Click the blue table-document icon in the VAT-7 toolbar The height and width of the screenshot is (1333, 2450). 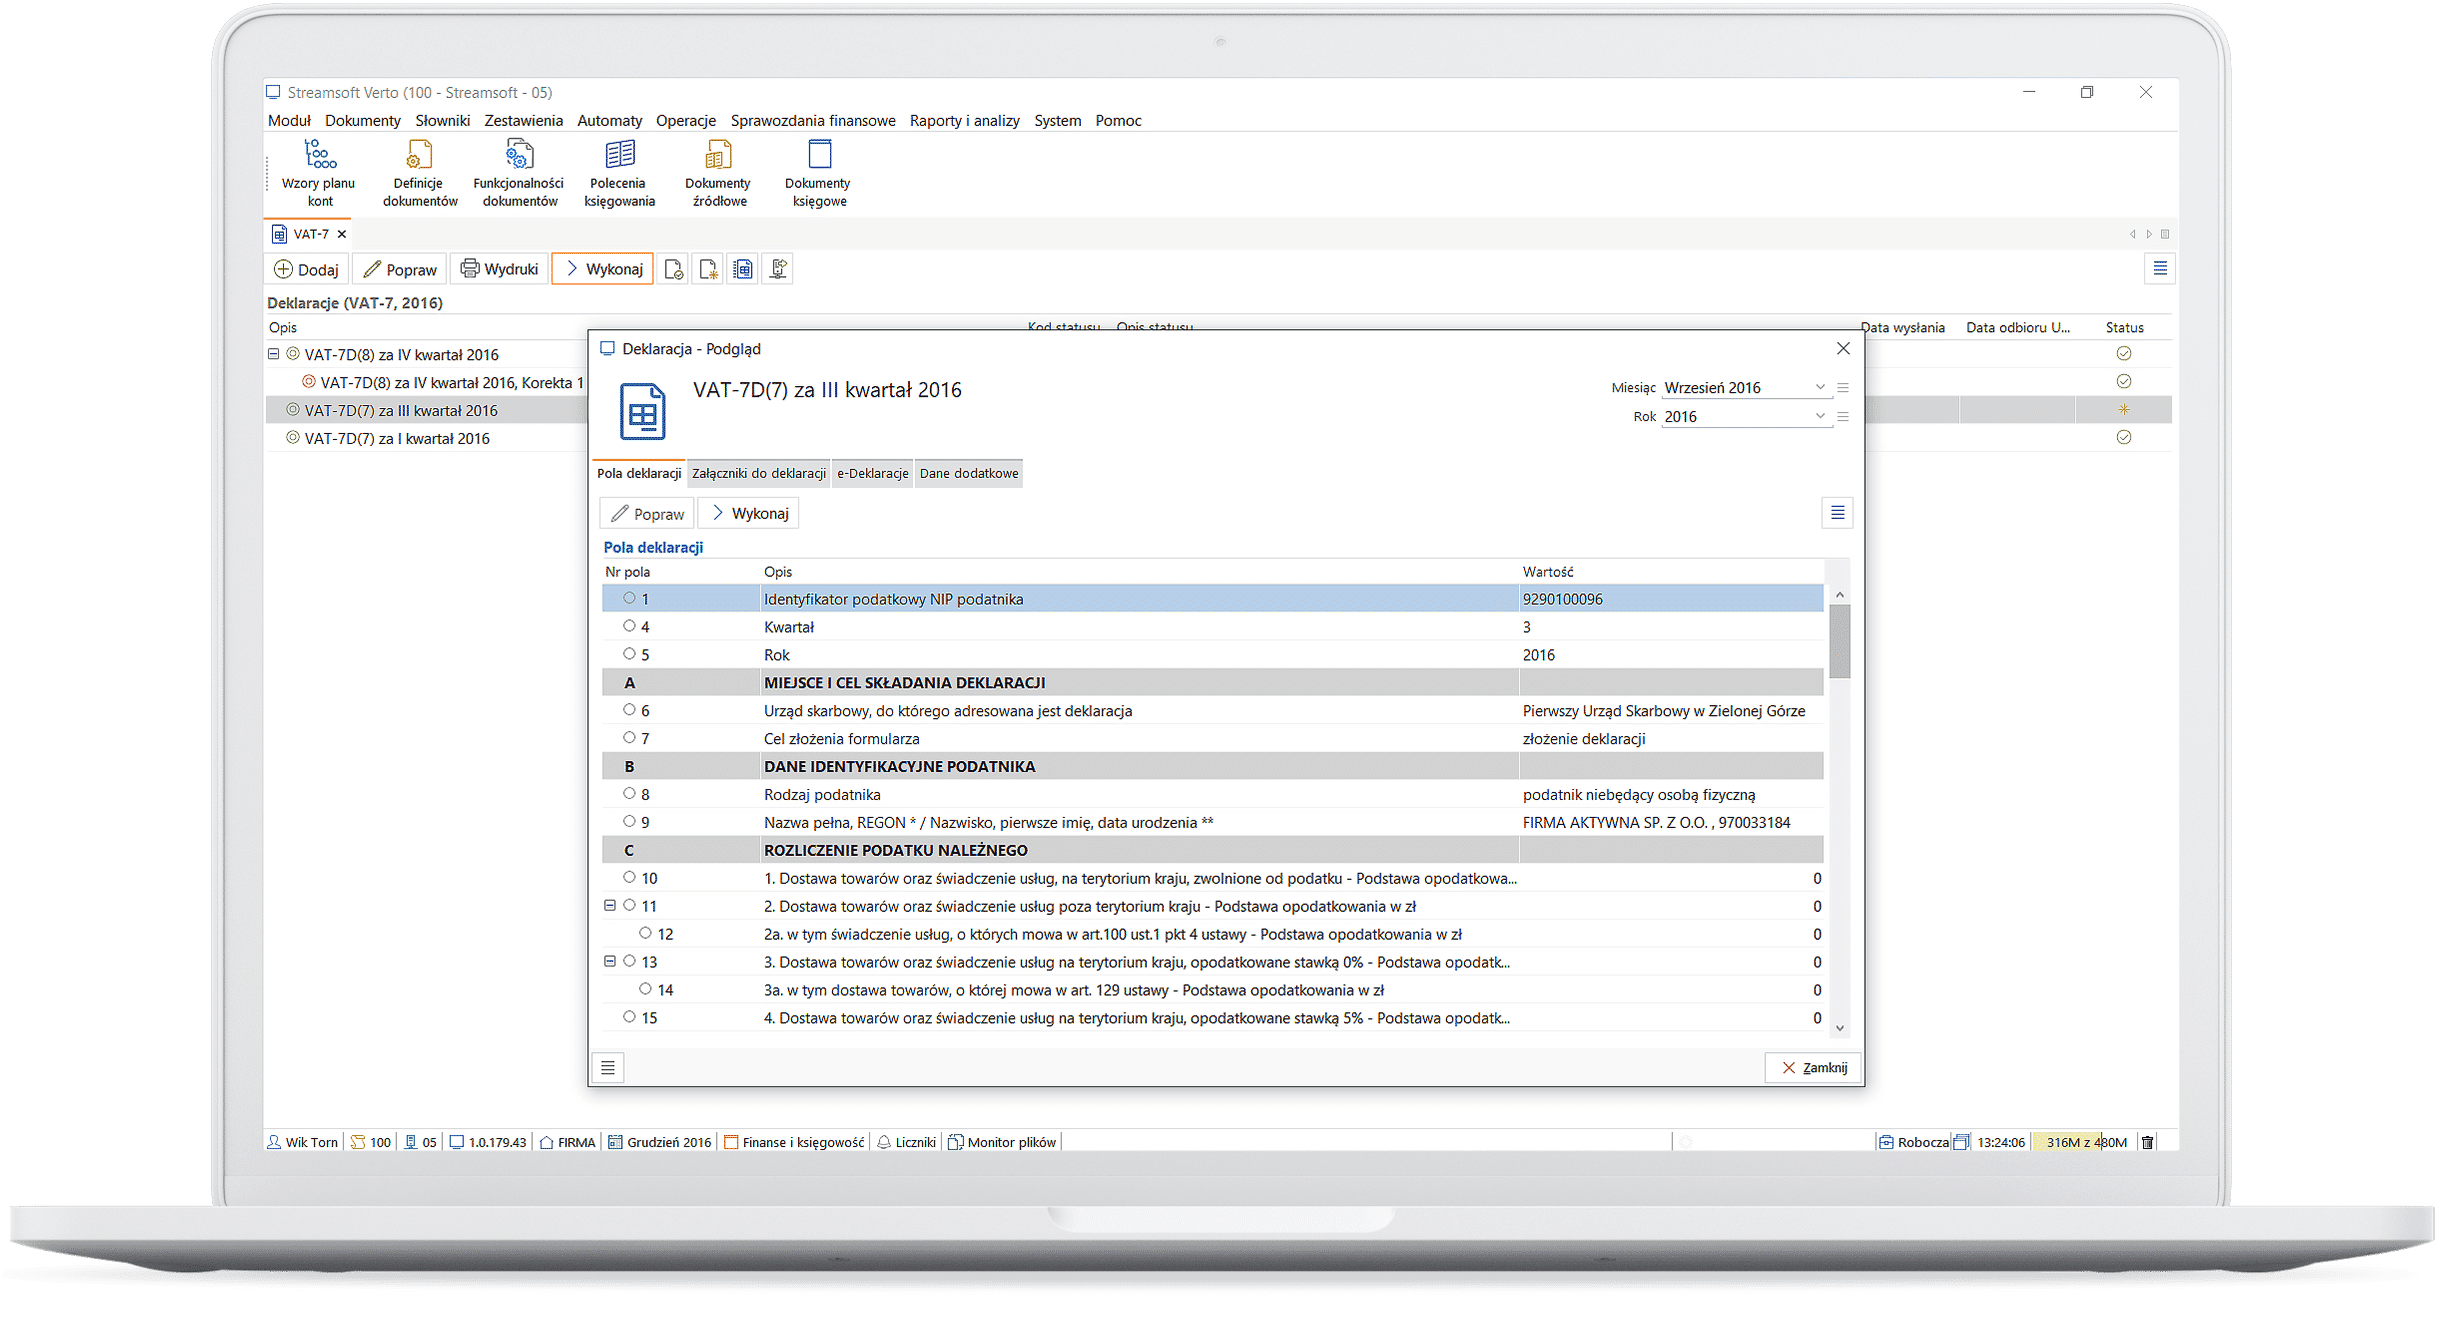pyautogui.click(x=743, y=269)
